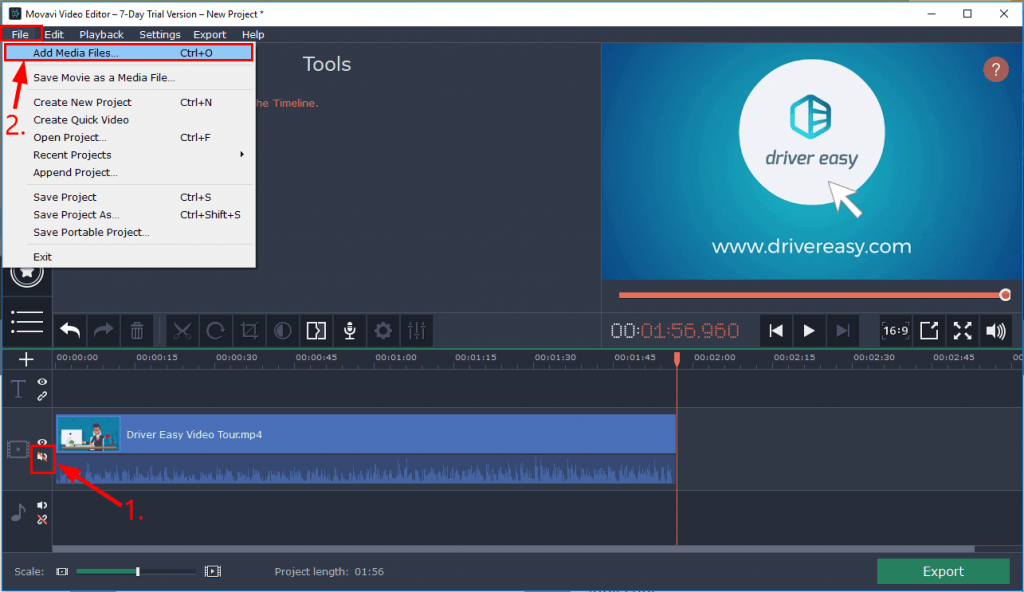Click the preview progress slider handle
This screenshot has width=1024, height=592.
tap(1005, 295)
